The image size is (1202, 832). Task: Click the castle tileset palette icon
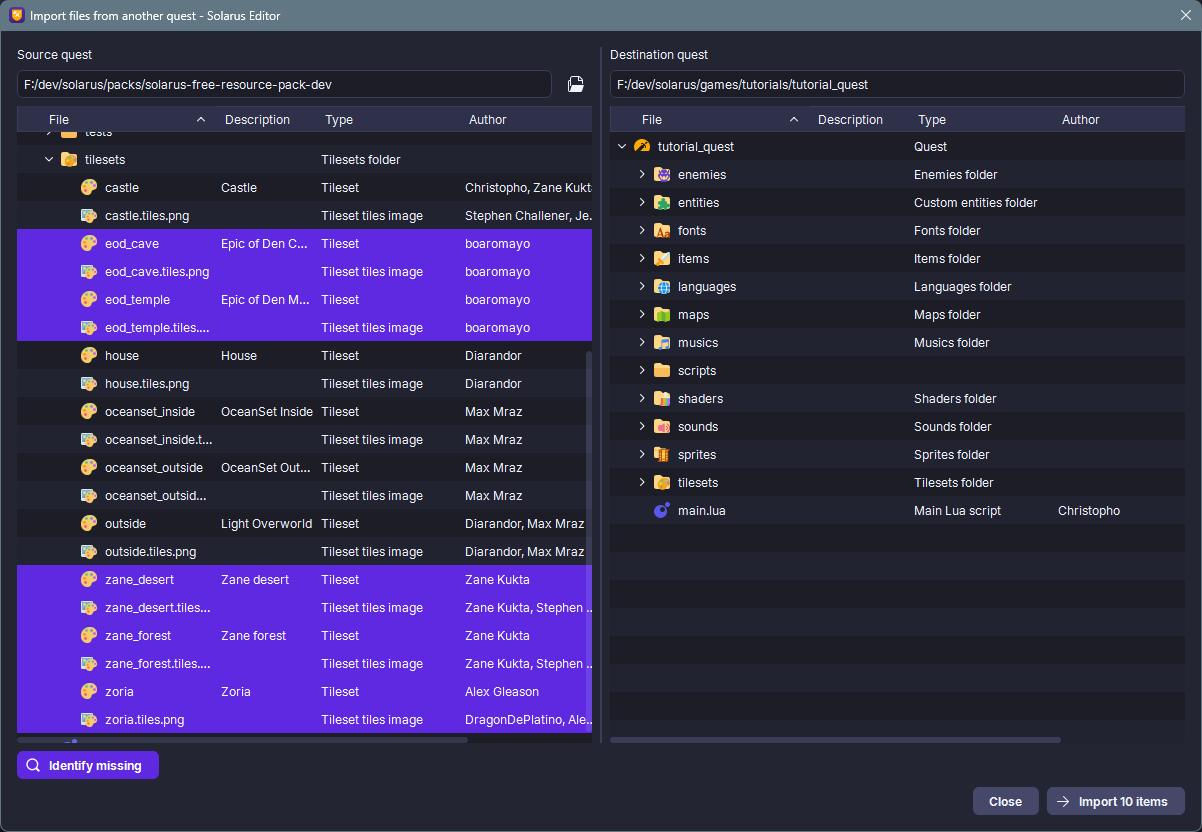(x=89, y=187)
